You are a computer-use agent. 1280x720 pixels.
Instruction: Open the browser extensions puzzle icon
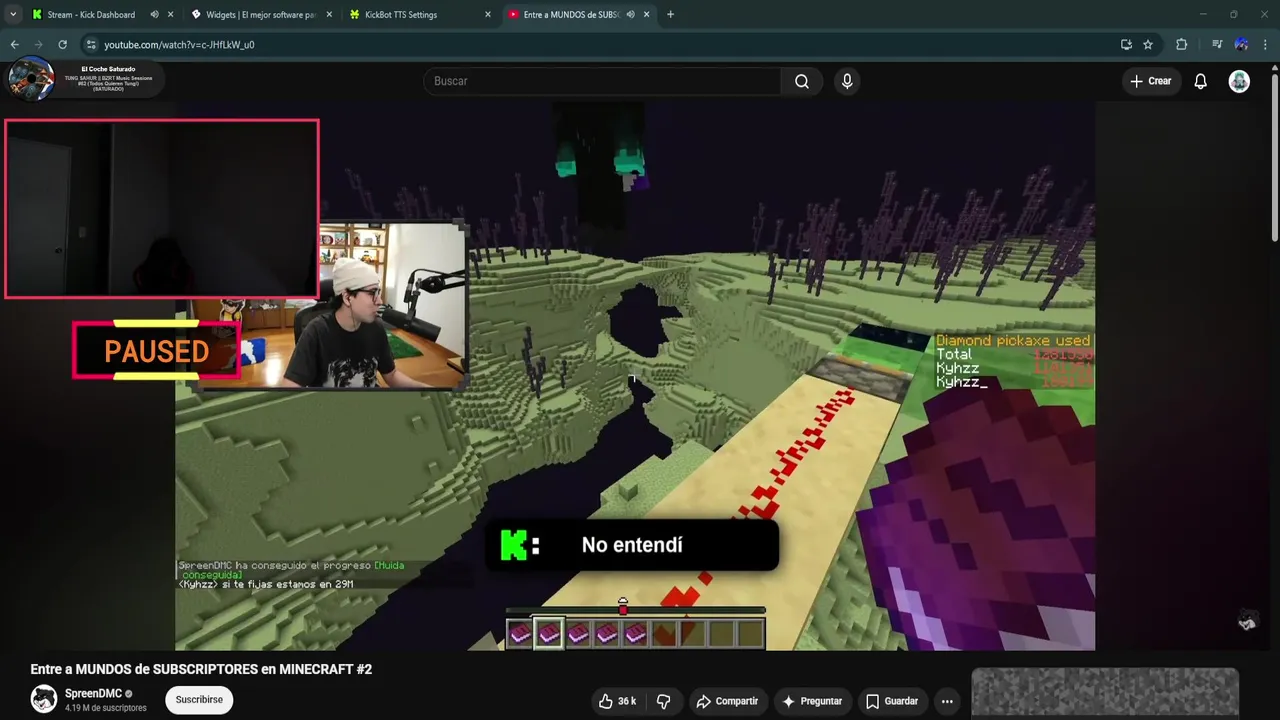pos(1181,44)
